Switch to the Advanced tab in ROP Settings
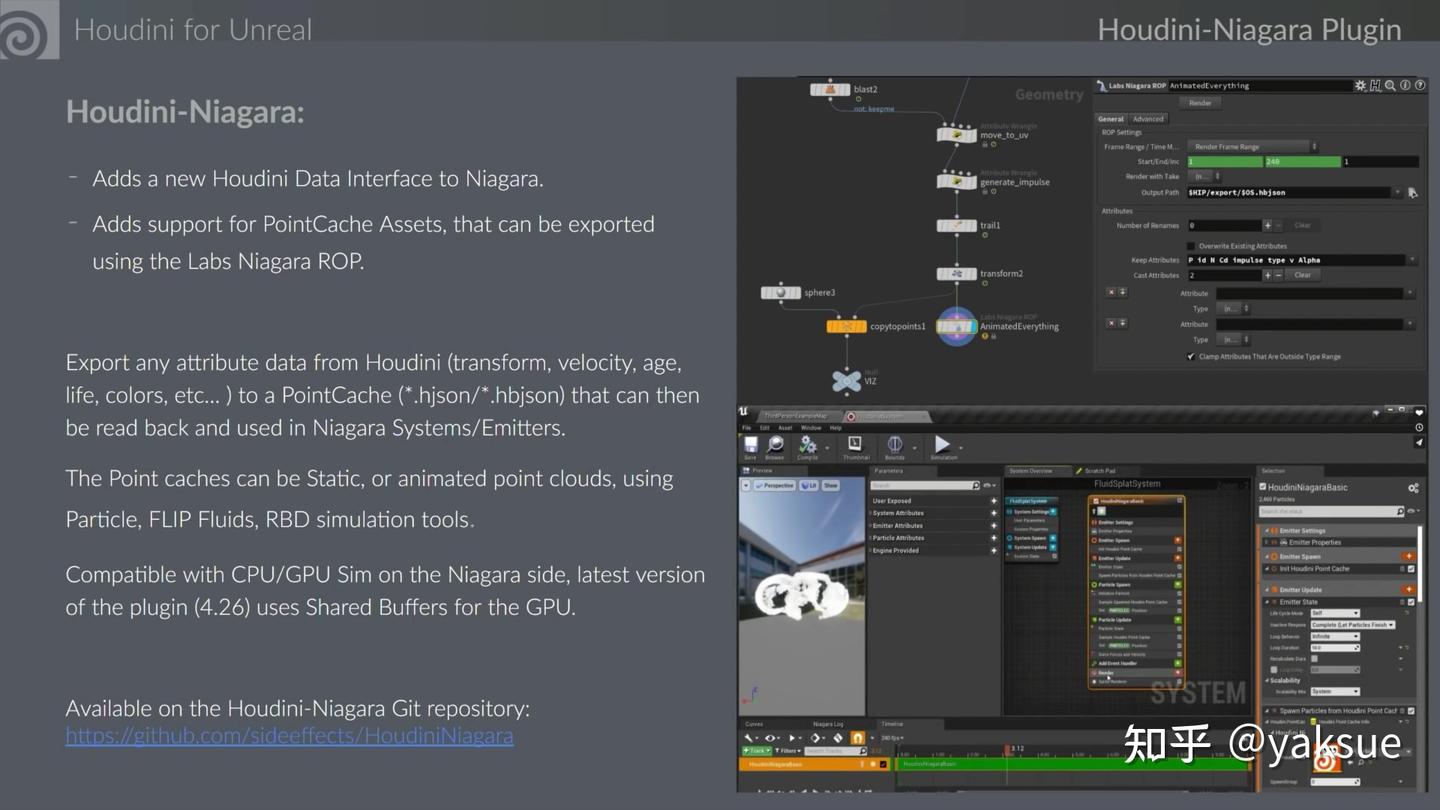 coord(1147,119)
